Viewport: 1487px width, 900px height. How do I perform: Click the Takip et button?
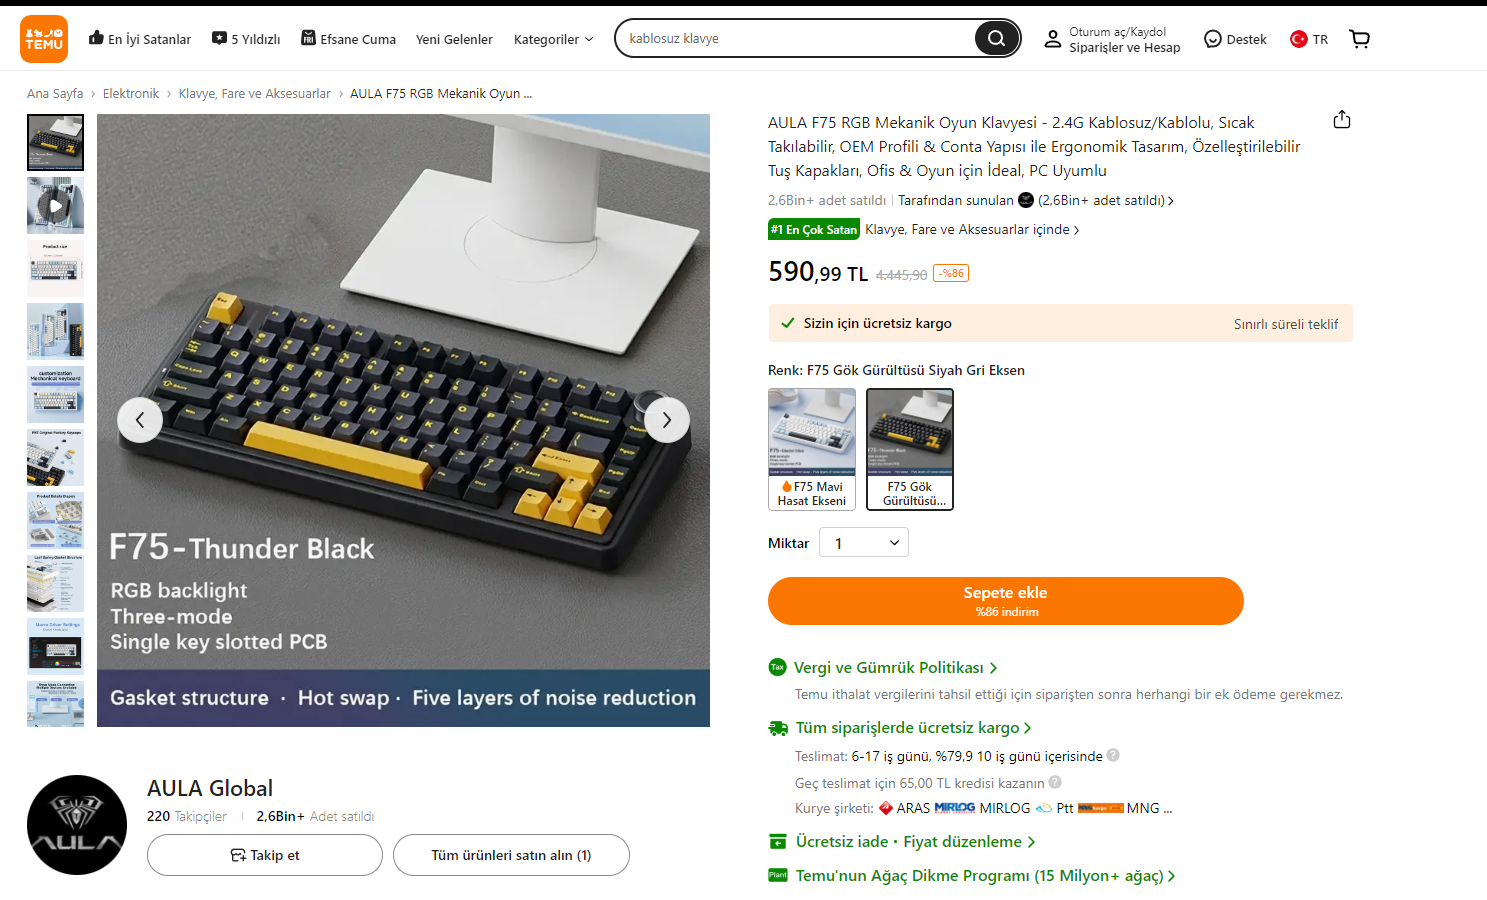[x=265, y=855]
